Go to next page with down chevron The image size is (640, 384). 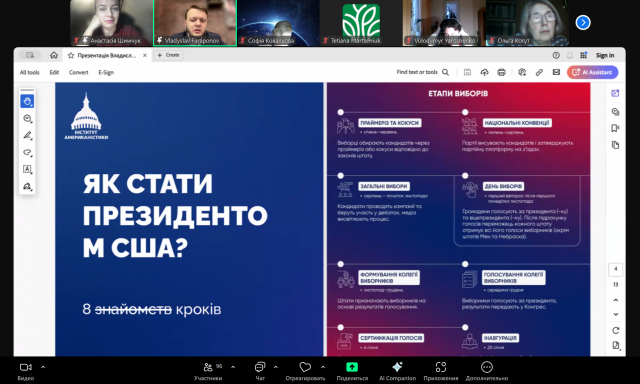616,314
